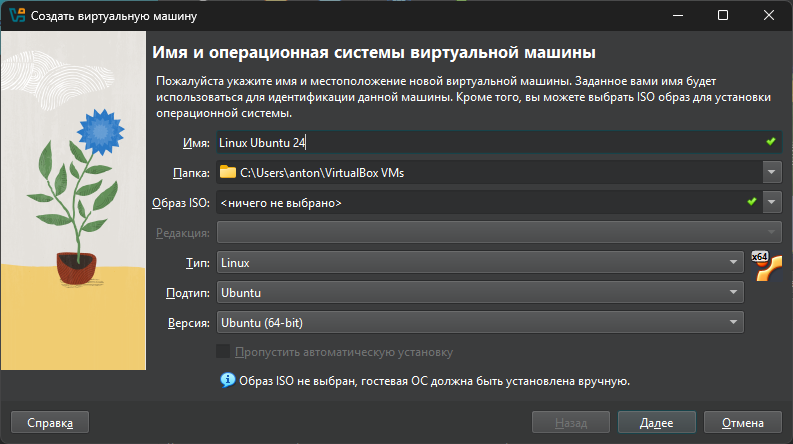Click window title Создать виртуальную машину
The image size is (793, 444).
click(114, 16)
